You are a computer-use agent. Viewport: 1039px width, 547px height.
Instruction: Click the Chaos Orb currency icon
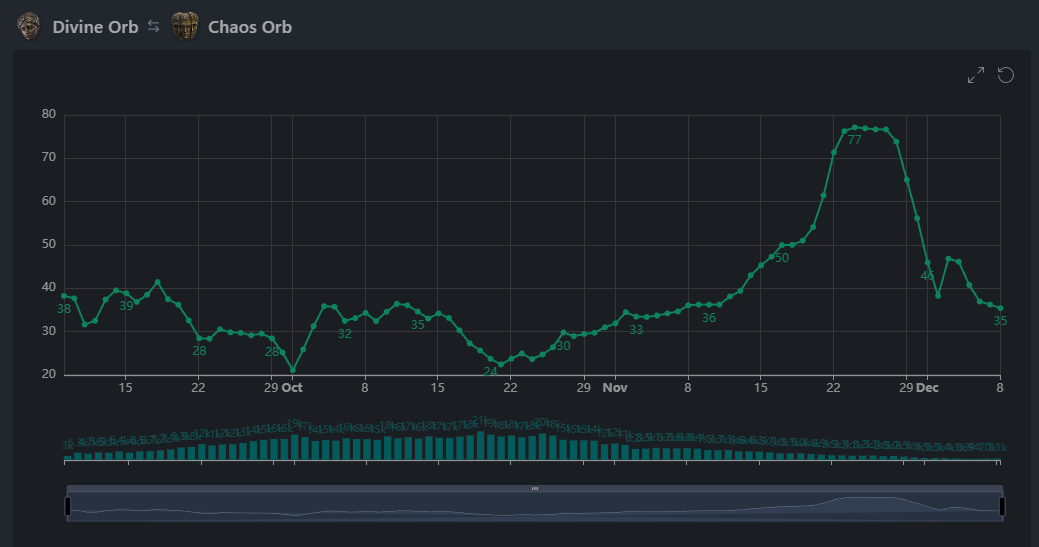[x=185, y=26]
